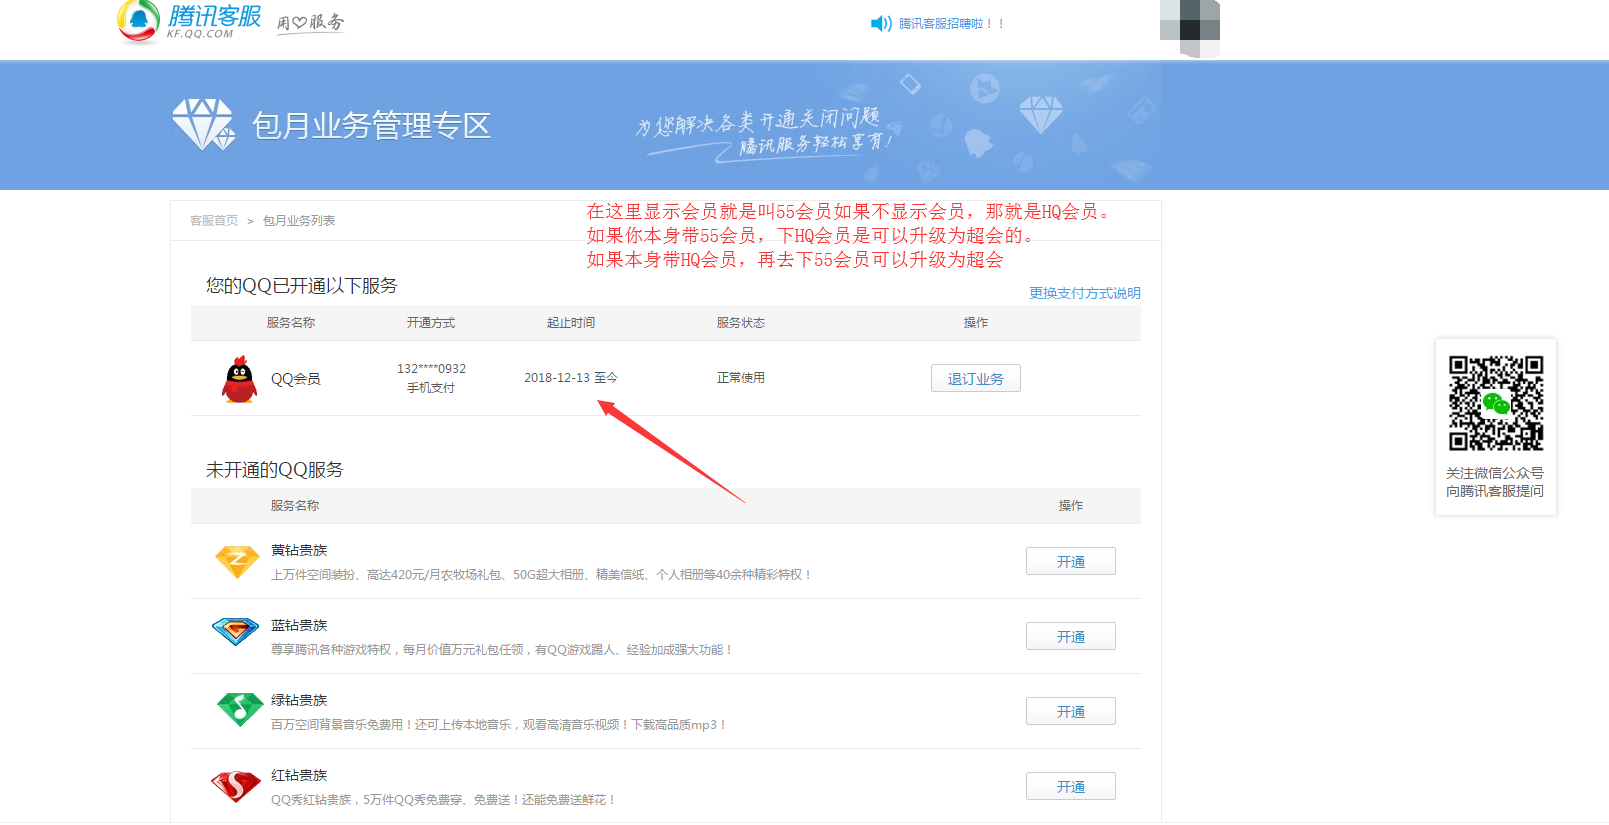
Task: Click the blurred user avatar at top
Action: click(x=1190, y=27)
